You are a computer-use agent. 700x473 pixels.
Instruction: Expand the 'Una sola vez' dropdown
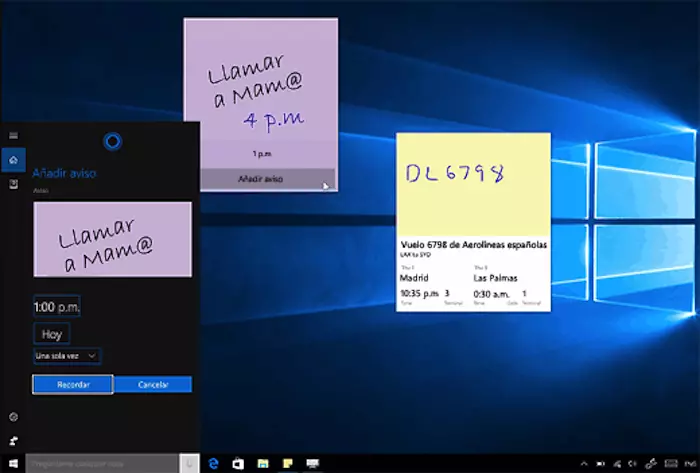(67, 355)
